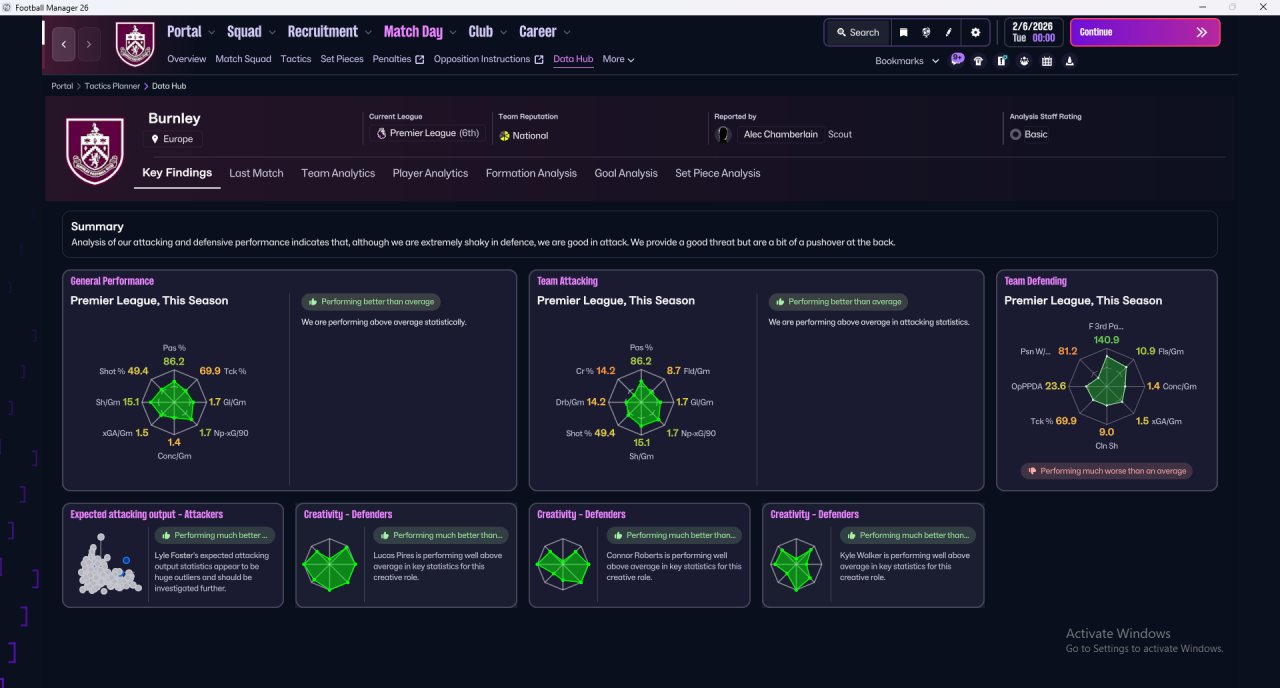Screen dimensions: 1280x688
Task: Click the Kyle Walker radar chart thumbnail
Action: pyautogui.click(x=796, y=566)
